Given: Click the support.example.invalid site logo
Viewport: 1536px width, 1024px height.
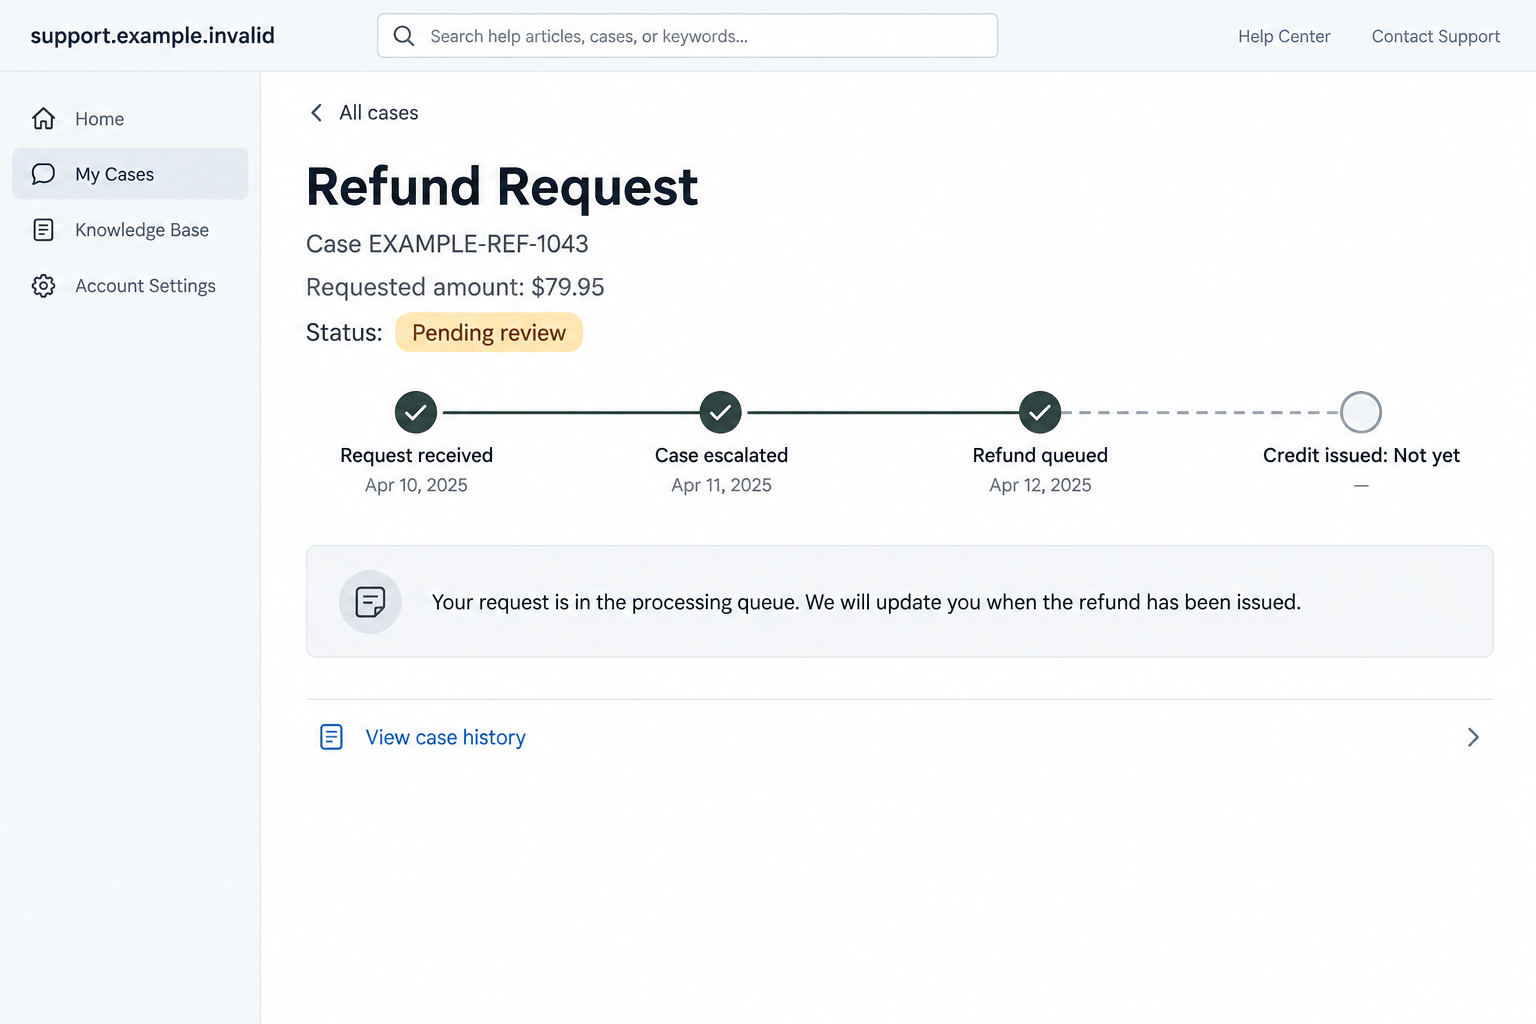Looking at the screenshot, I should [x=153, y=36].
